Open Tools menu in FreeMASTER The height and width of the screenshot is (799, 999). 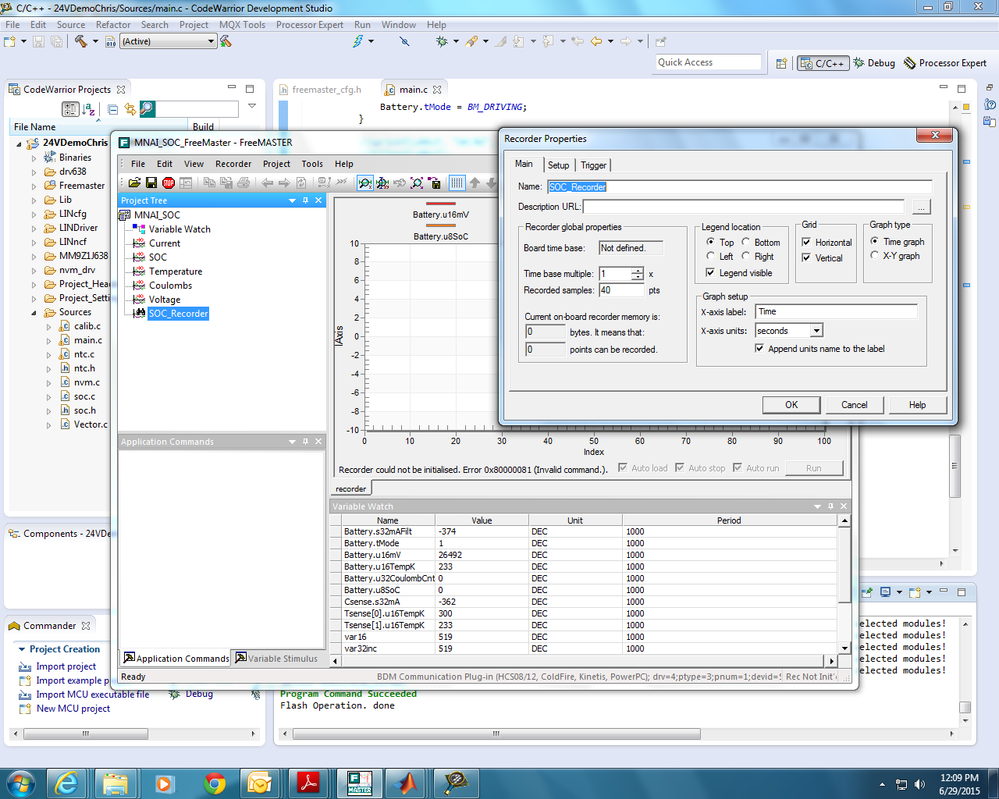(x=312, y=164)
